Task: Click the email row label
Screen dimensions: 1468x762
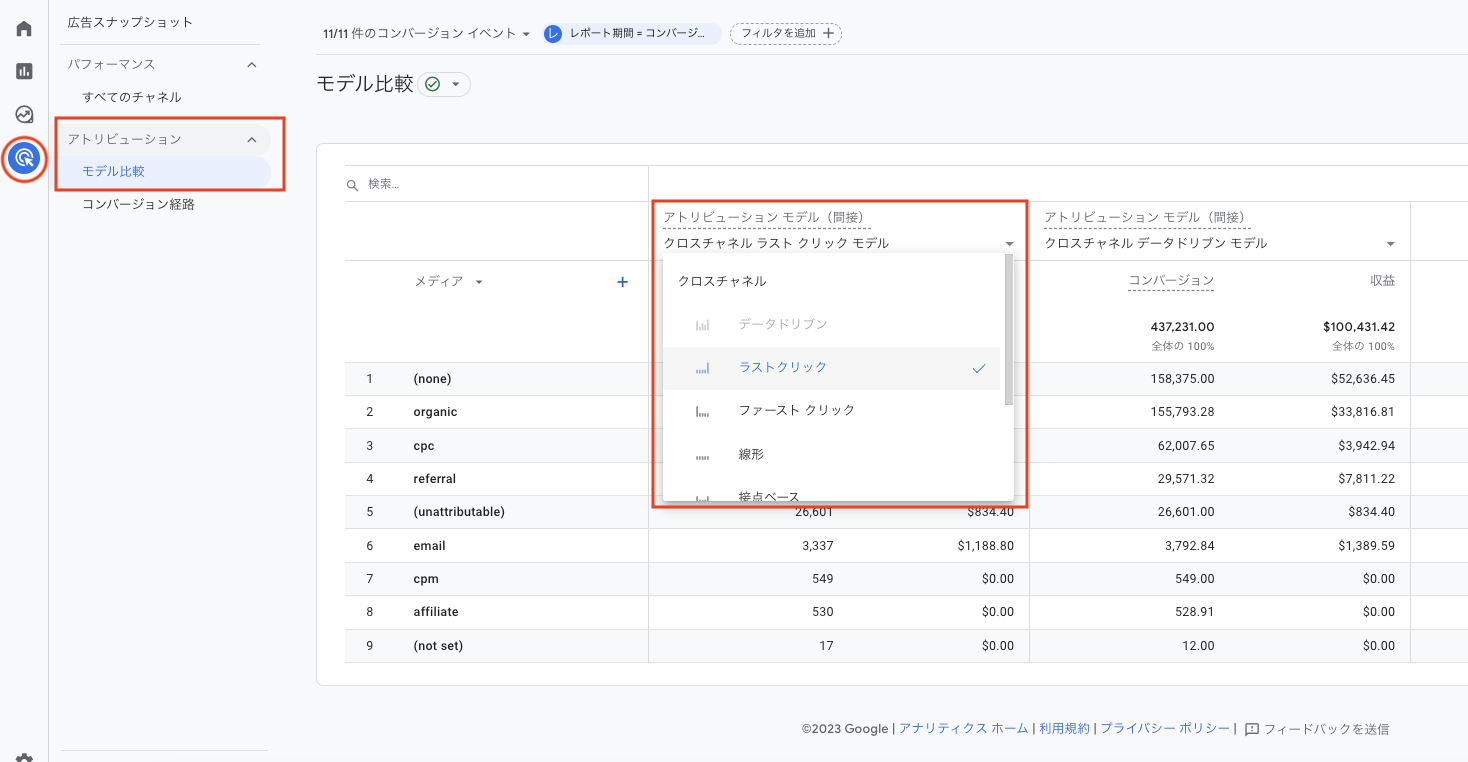Action: [x=429, y=546]
